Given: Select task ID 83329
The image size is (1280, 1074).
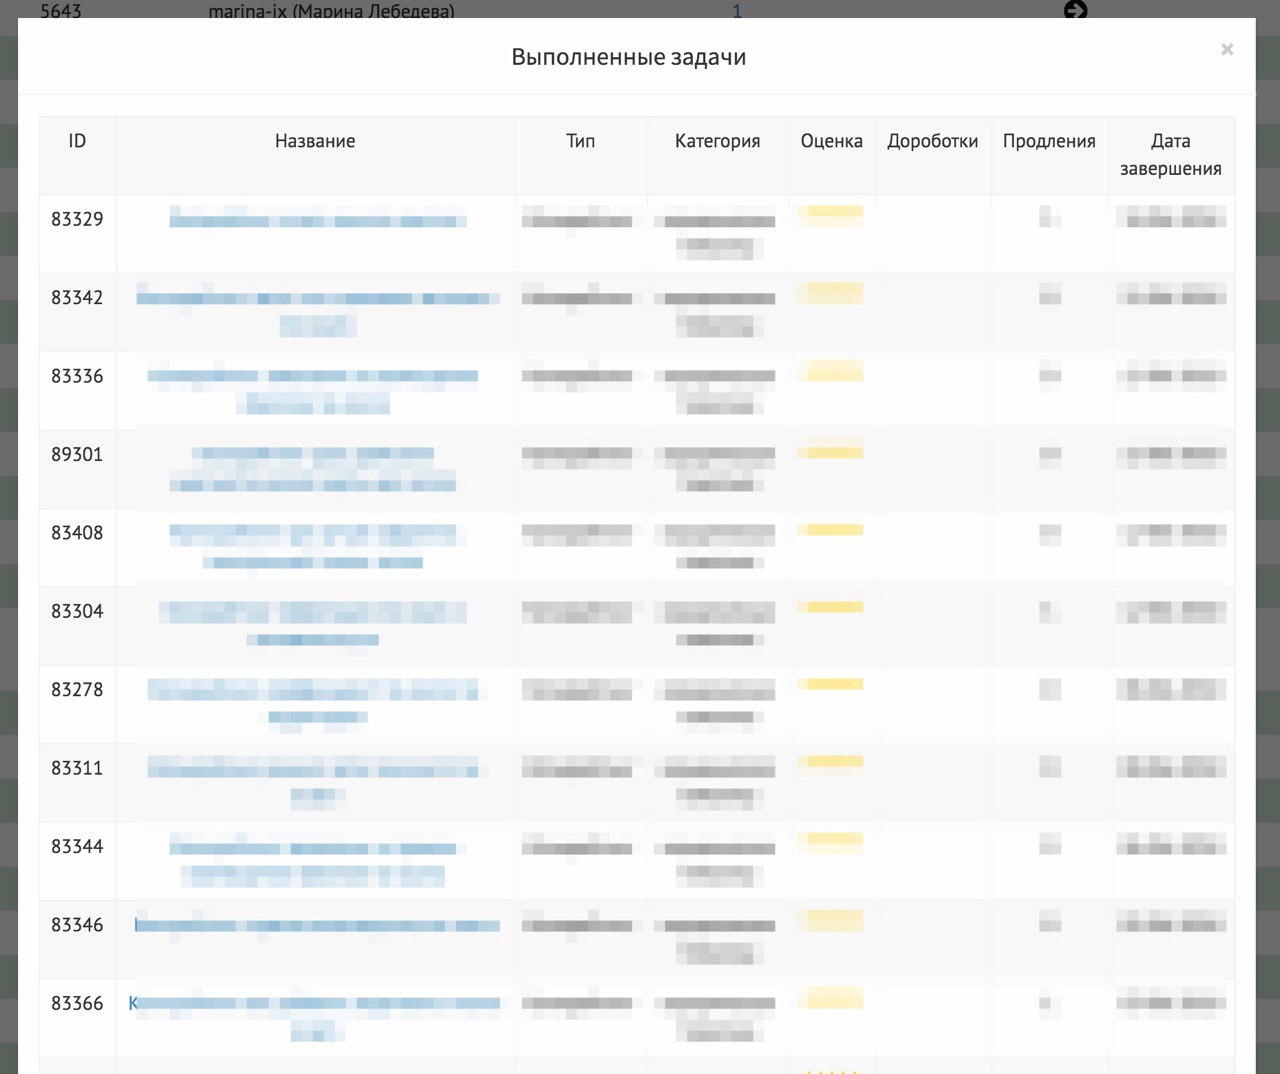Looking at the screenshot, I should click(x=77, y=219).
